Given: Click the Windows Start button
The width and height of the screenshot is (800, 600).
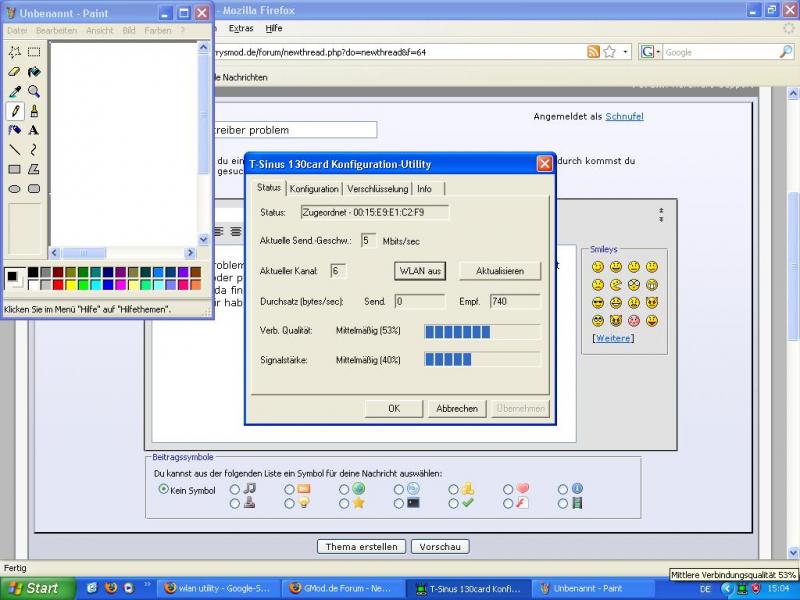Looking at the screenshot, I should pos(33,588).
